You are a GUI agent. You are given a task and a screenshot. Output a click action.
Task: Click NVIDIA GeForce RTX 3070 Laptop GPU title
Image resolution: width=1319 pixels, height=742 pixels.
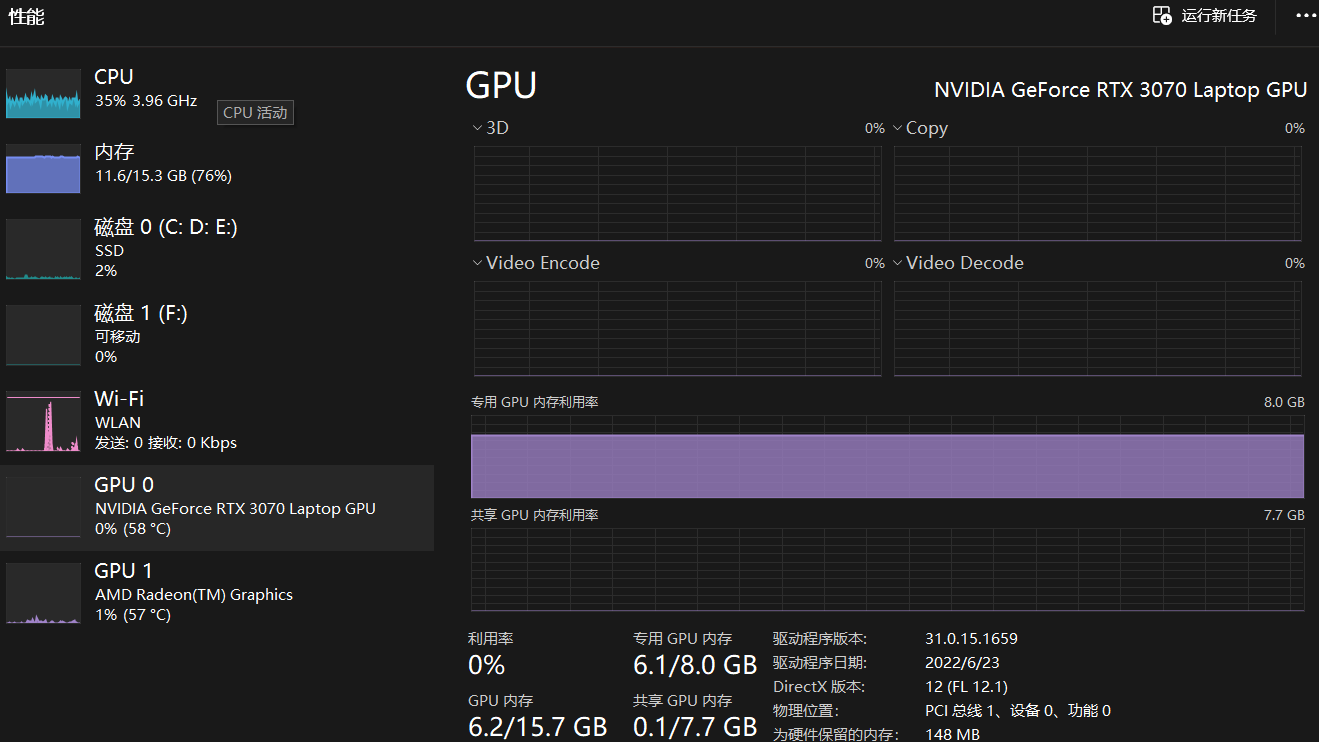pos(1120,90)
